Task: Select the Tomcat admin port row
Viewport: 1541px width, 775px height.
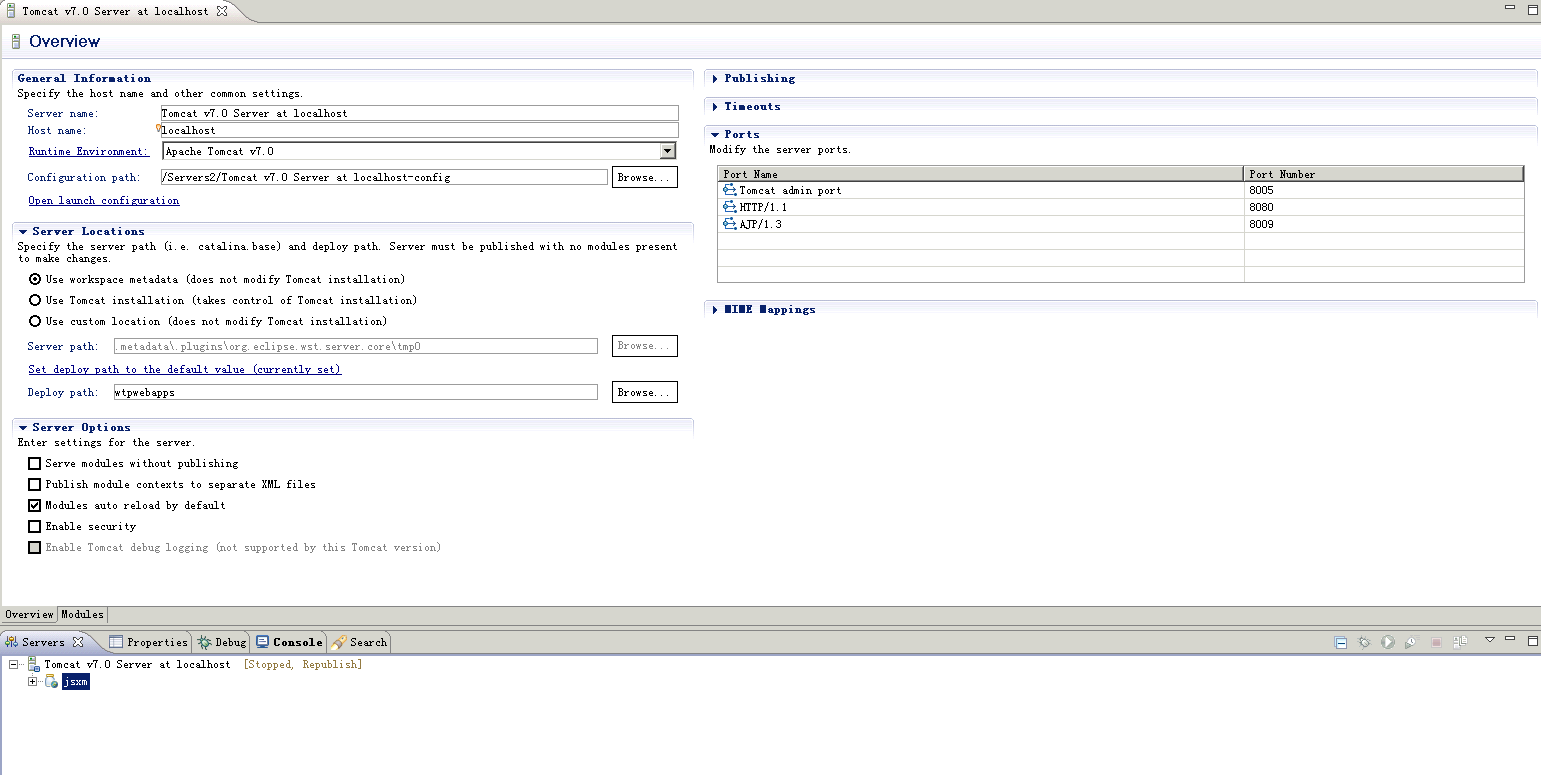Action: (x=1121, y=190)
